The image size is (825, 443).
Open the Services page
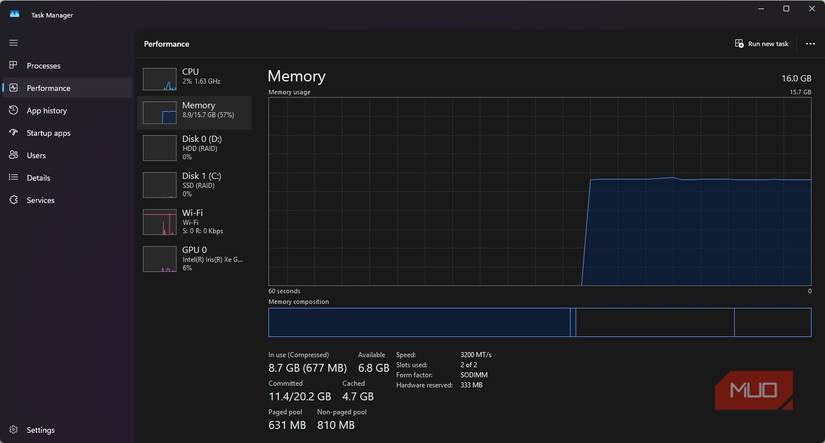pos(41,200)
